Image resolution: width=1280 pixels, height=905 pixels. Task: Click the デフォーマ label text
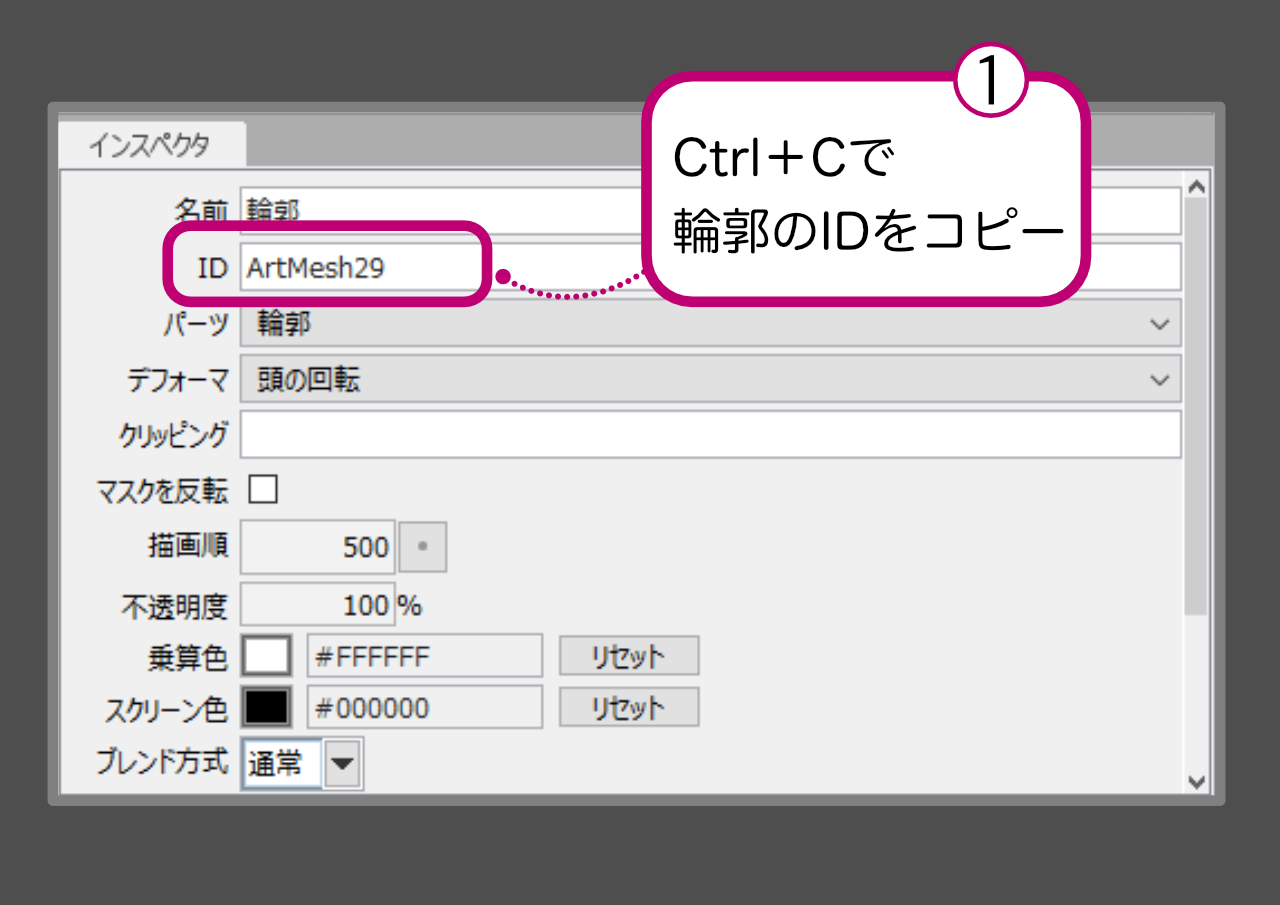tap(178, 381)
